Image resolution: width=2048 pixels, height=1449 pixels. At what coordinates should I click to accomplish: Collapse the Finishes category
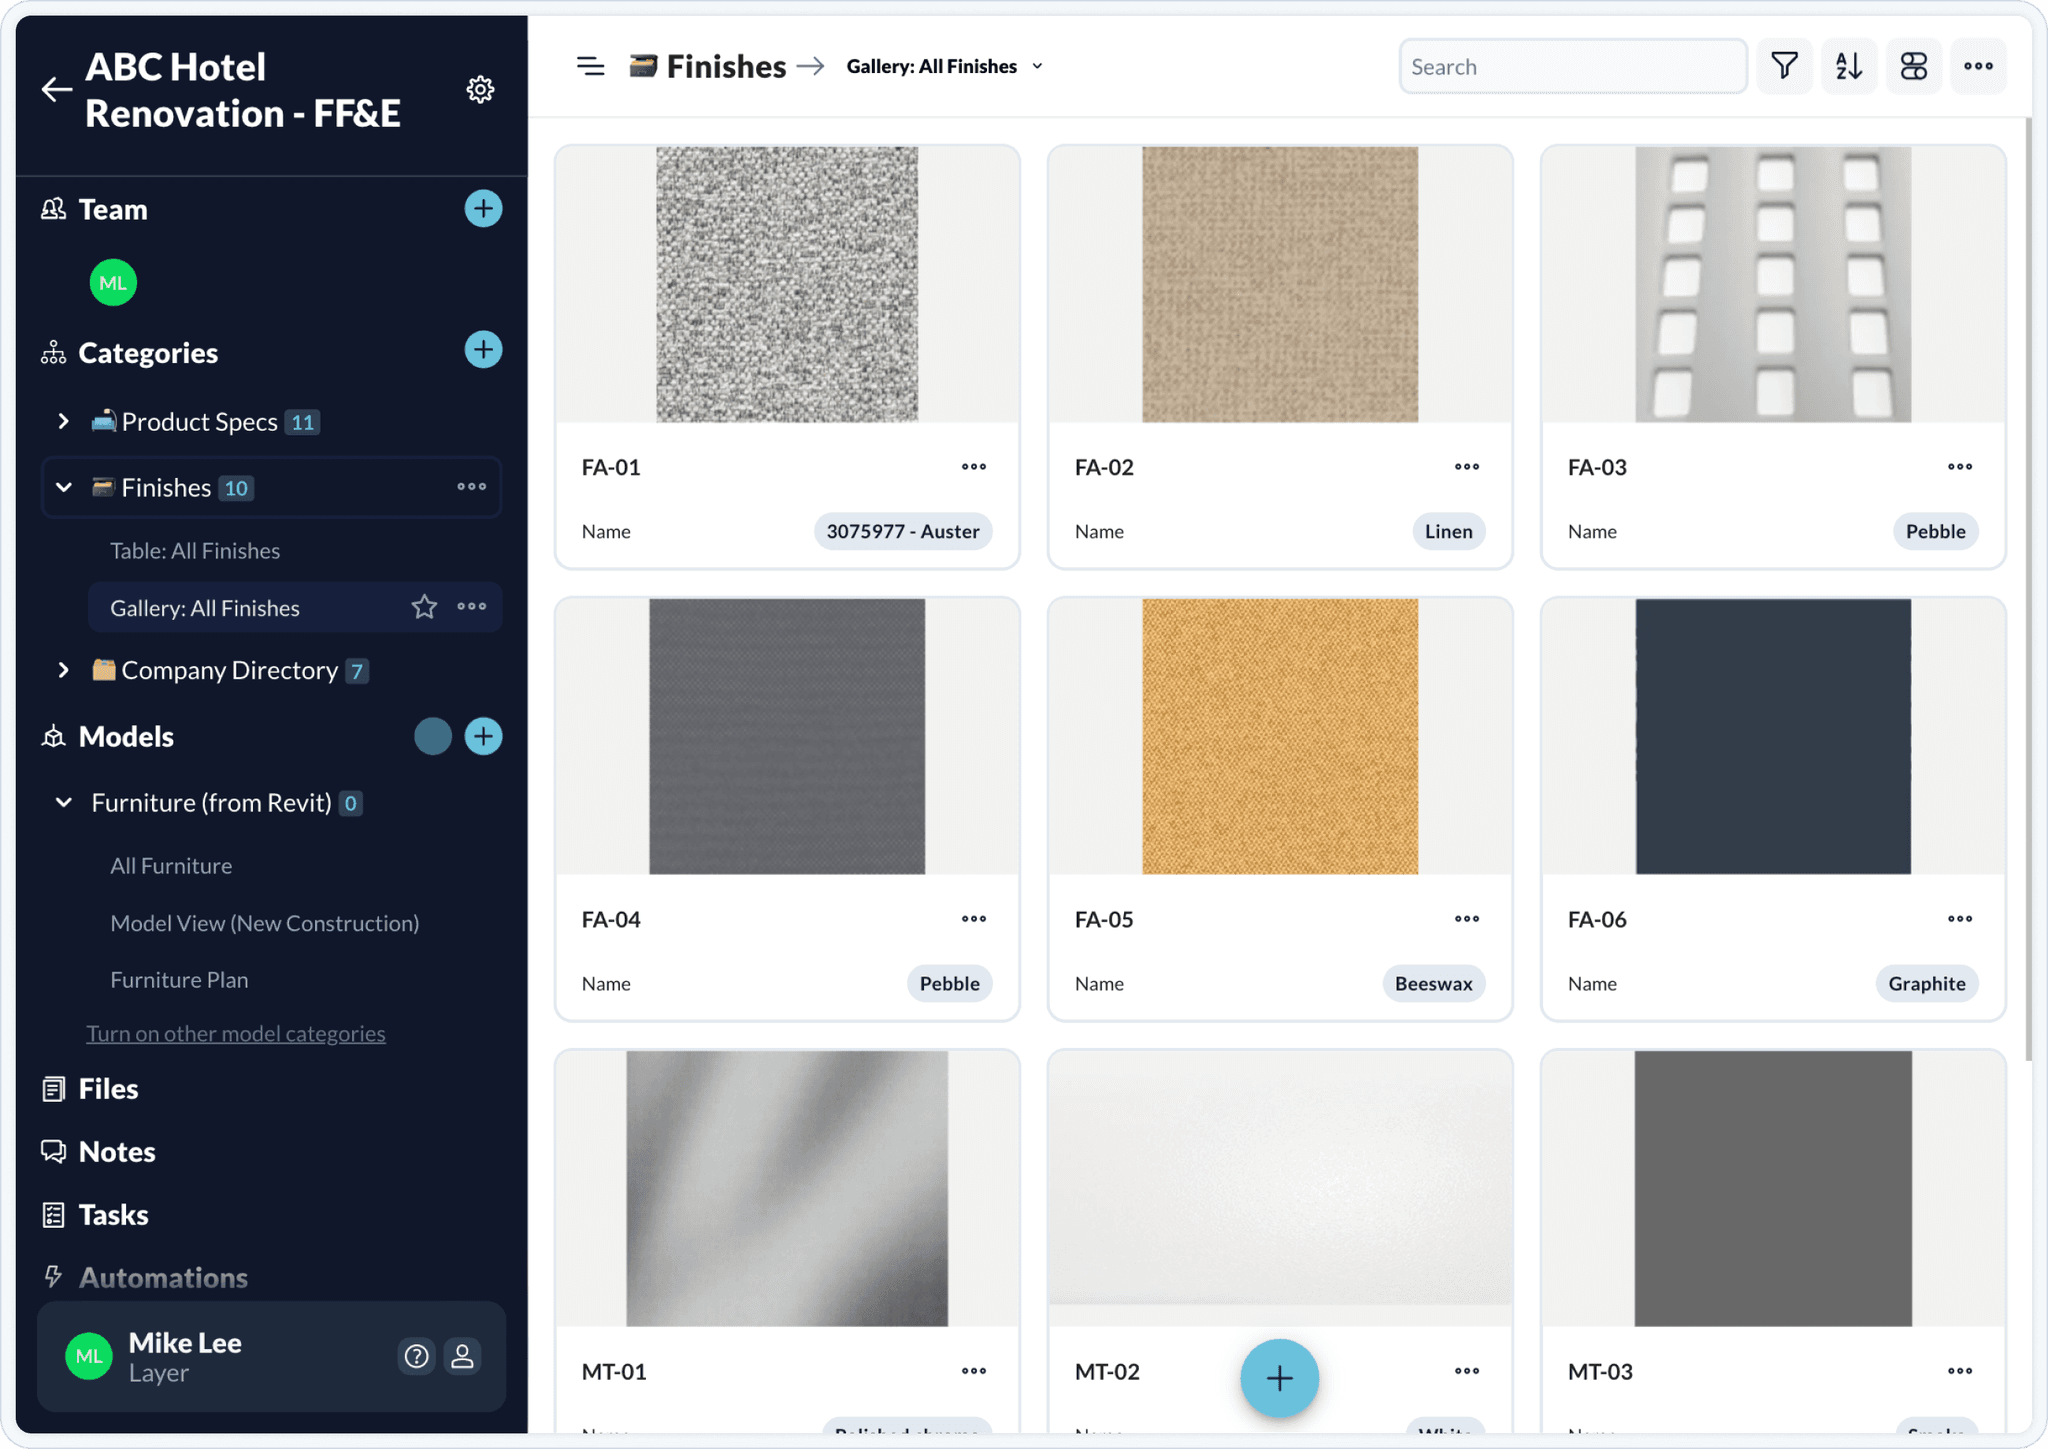(64, 487)
